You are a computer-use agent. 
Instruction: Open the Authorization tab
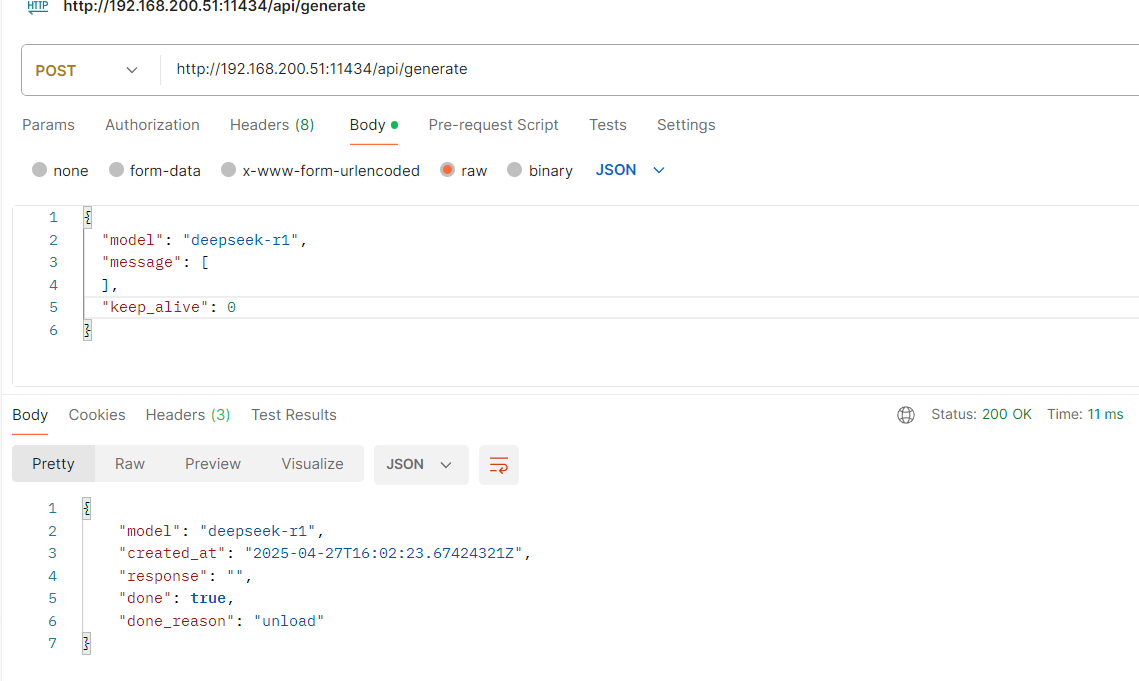coord(152,125)
